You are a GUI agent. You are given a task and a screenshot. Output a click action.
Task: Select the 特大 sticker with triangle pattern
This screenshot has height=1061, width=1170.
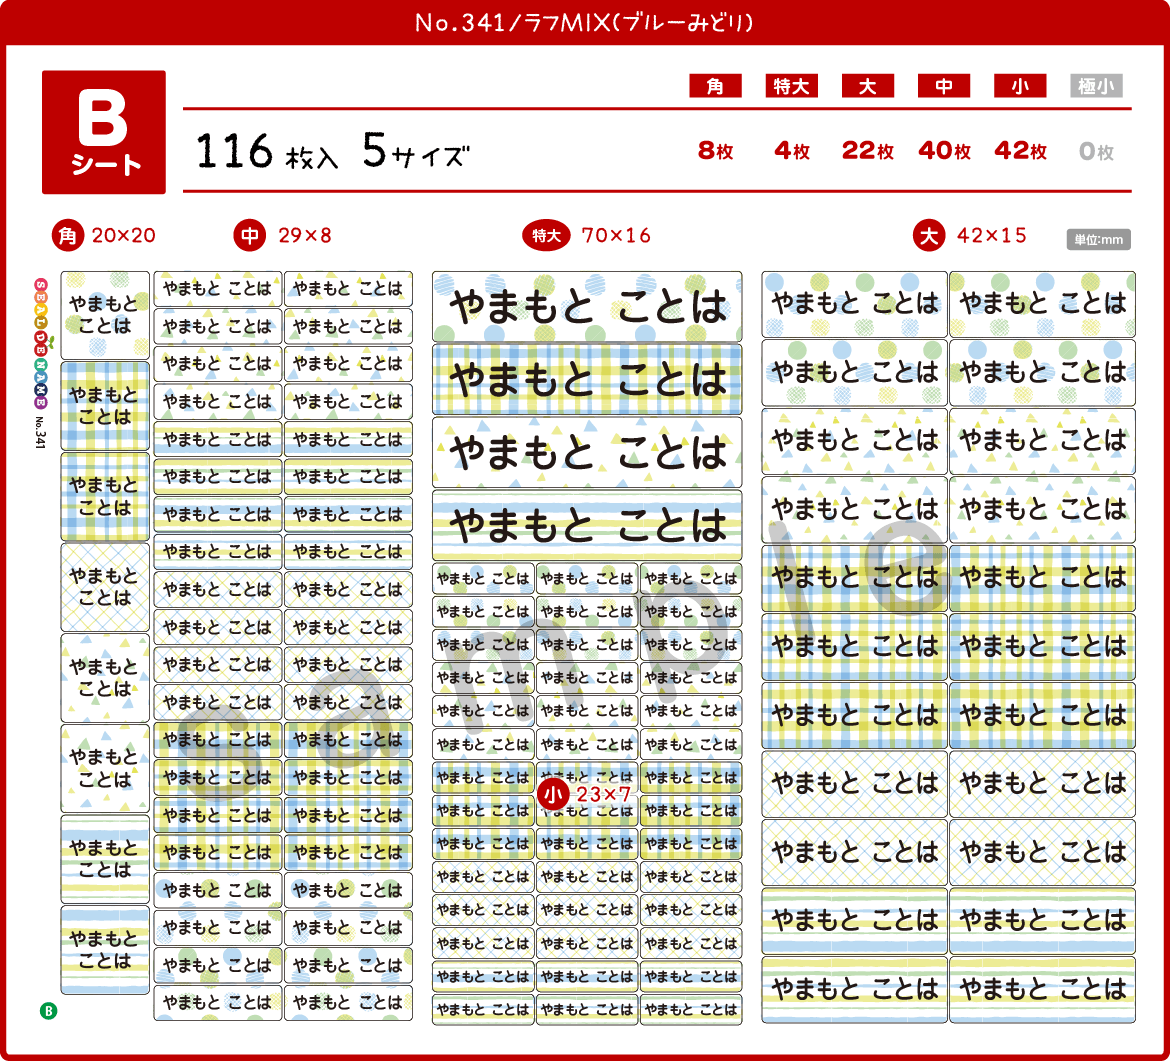(x=587, y=452)
